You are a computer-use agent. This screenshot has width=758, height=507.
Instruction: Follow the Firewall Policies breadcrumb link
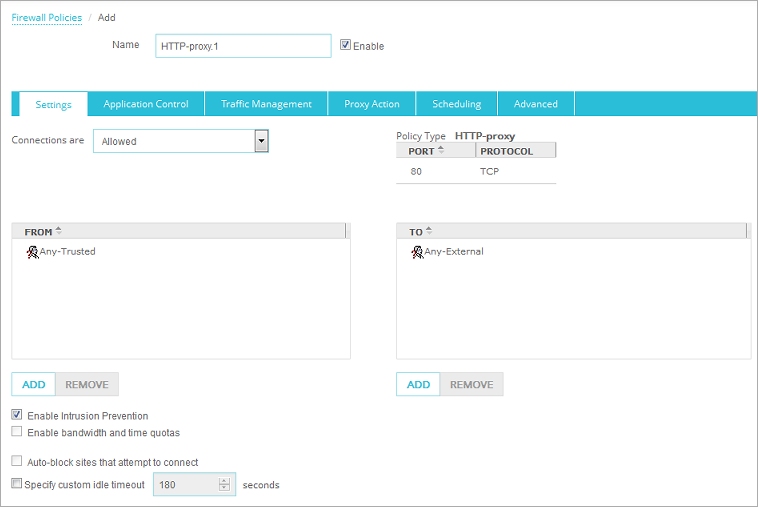click(x=46, y=17)
